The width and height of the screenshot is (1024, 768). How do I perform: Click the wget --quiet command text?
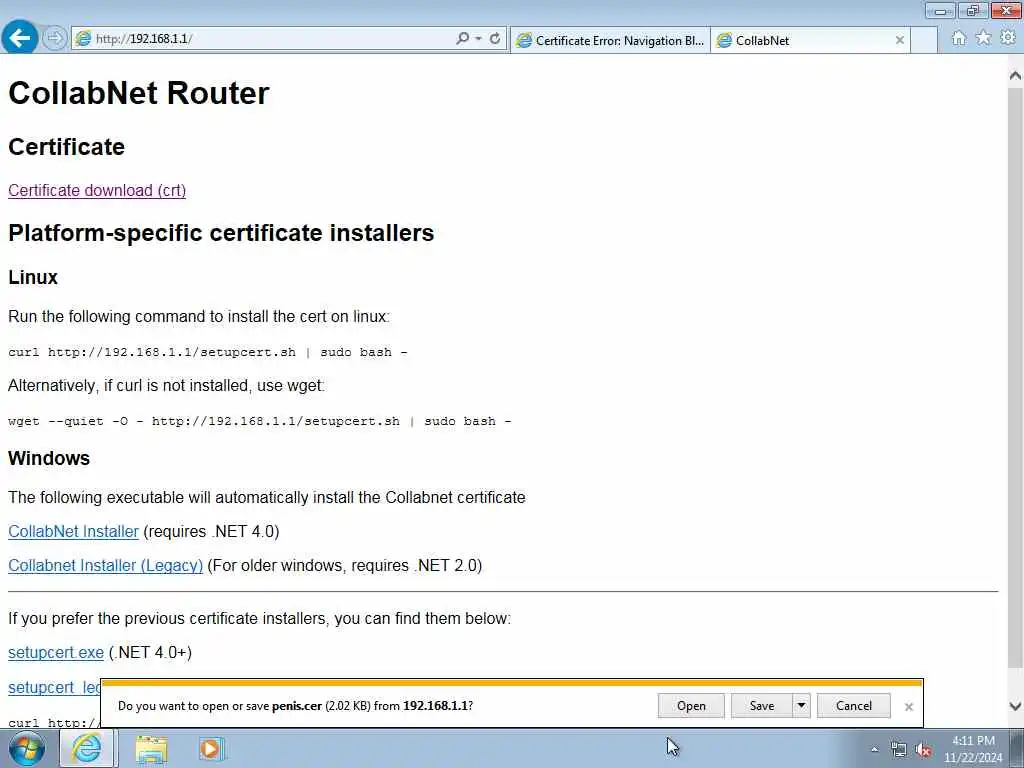pos(259,421)
